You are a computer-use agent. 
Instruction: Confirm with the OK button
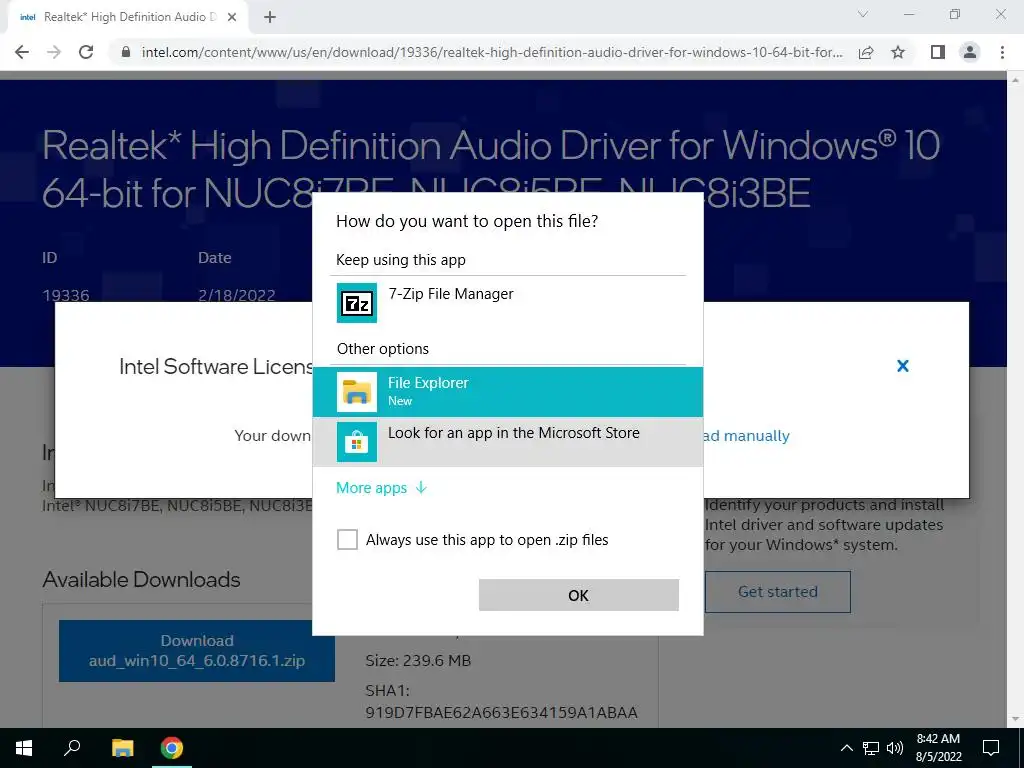[579, 595]
